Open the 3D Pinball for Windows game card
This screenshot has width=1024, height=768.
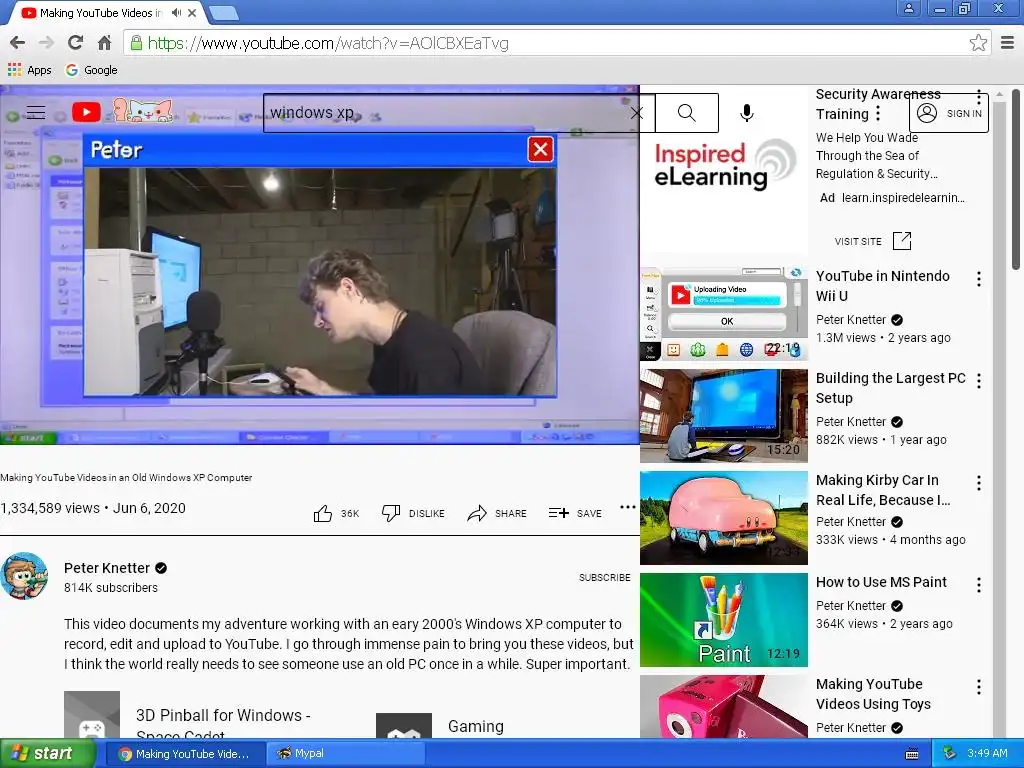pyautogui.click(x=189, y=716)
